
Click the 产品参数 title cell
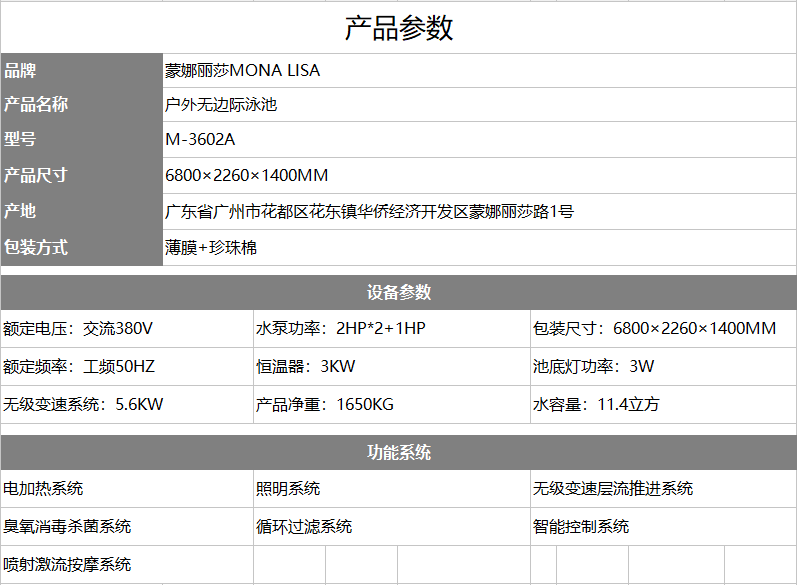point(398,28)
